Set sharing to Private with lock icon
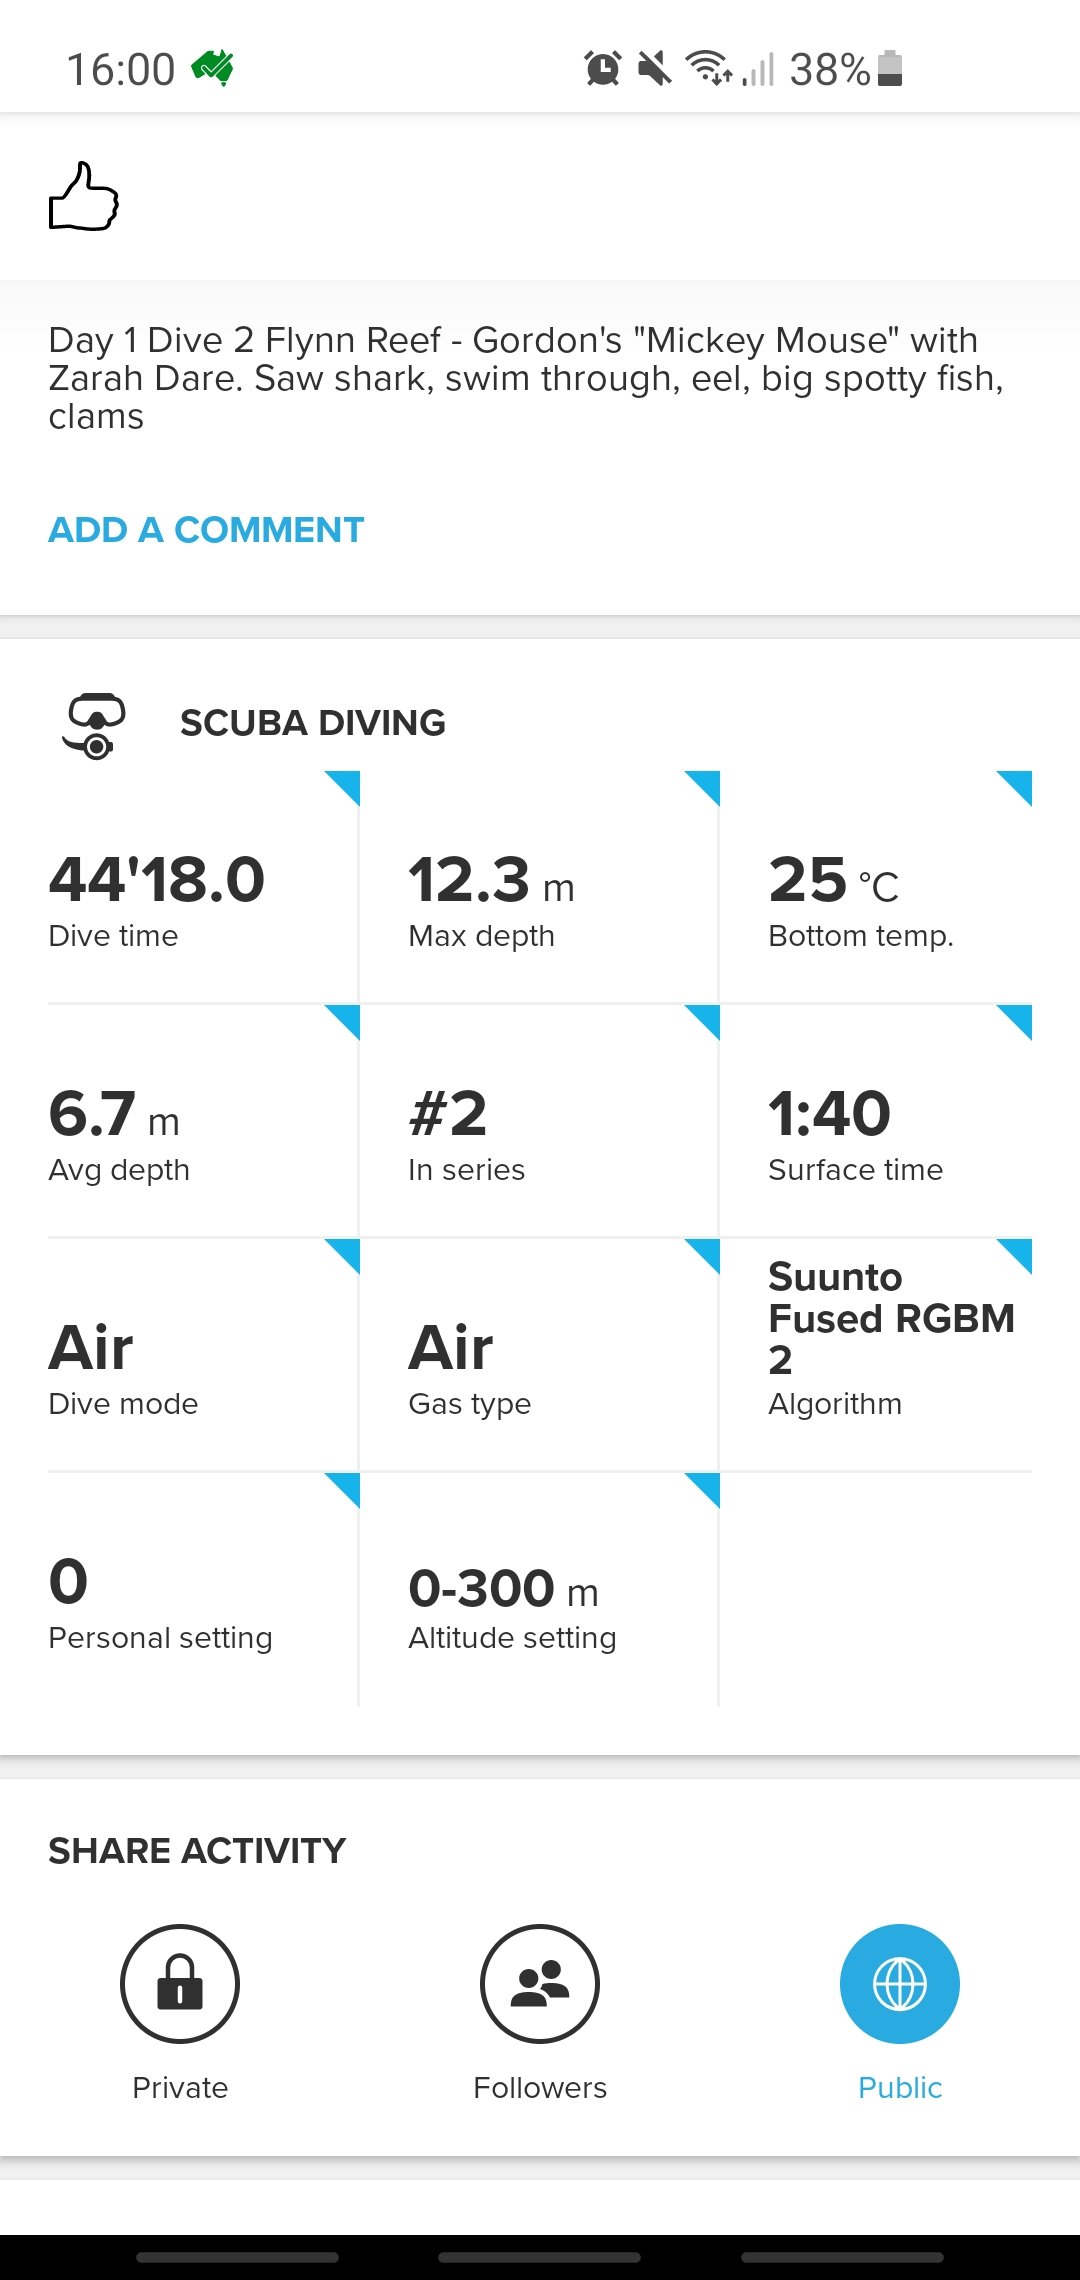1080x2280 pixels. point(180,1985)
